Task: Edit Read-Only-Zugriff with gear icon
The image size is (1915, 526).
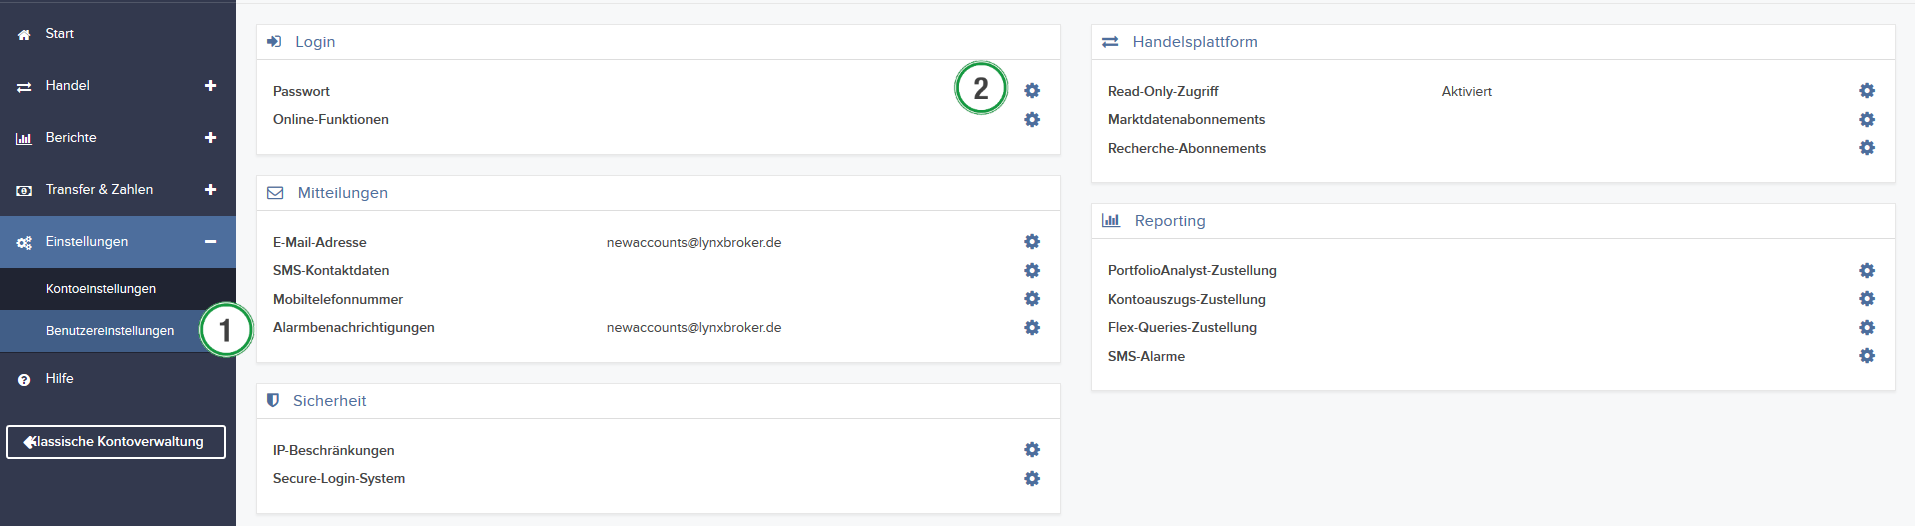Action: [x=1867, y=91]
